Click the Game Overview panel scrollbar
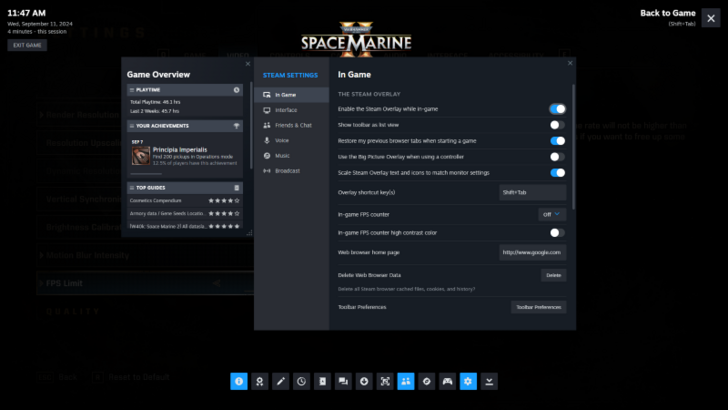 point(251,125)
